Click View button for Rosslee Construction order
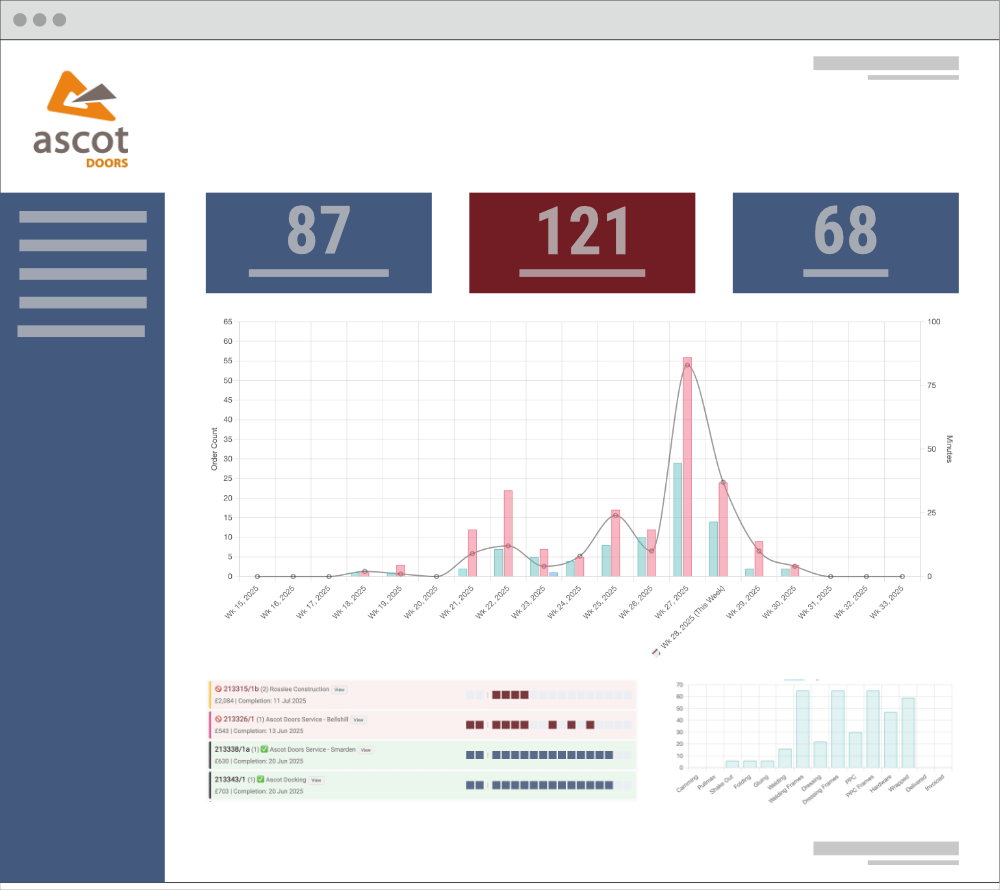This screenshot has height=890, width=1000. click(x=340, y=690)
